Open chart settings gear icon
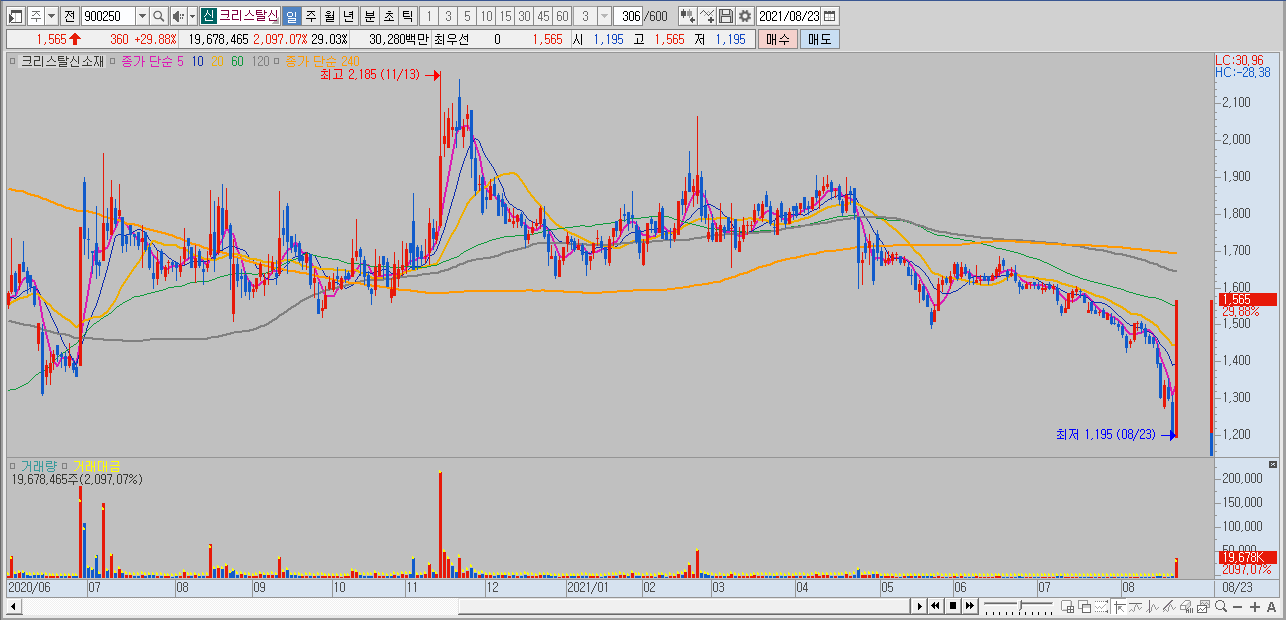Image resolution: width=1286 pixels, height=620 pixels. tap(744, 16)
